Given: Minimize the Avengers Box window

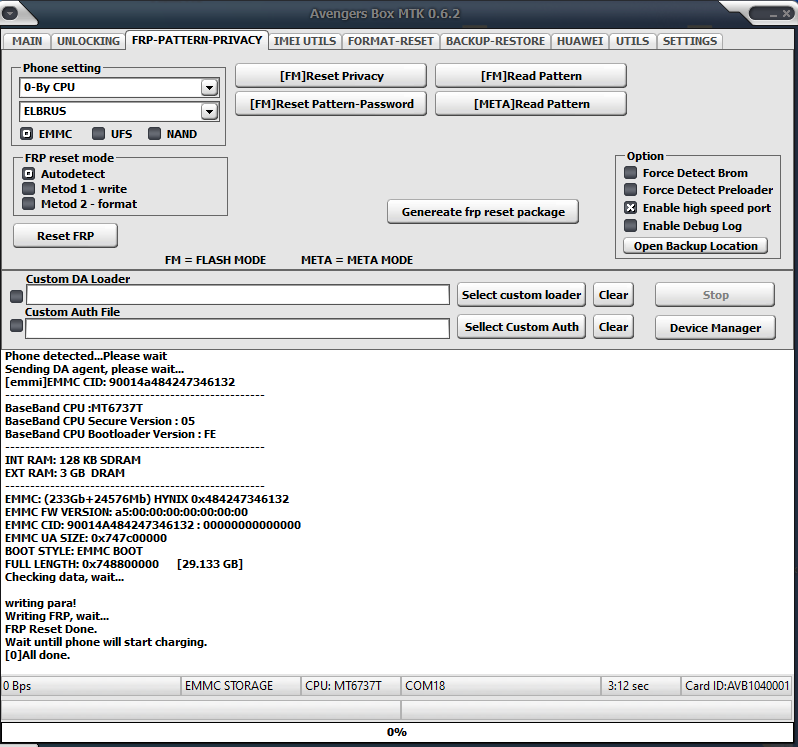Looking at the screenshot, I should 774,14.
